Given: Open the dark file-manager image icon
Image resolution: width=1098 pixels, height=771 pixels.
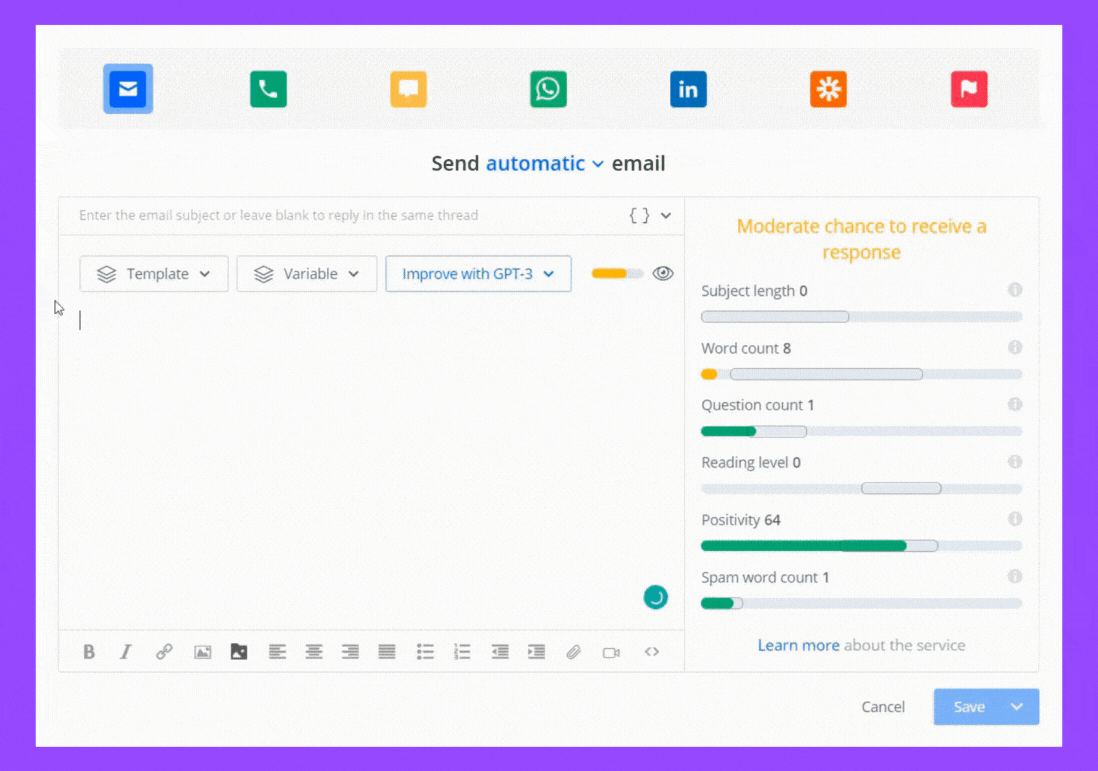Looking at the screenshot, I should pyautogui.click(x=239, y=652).
